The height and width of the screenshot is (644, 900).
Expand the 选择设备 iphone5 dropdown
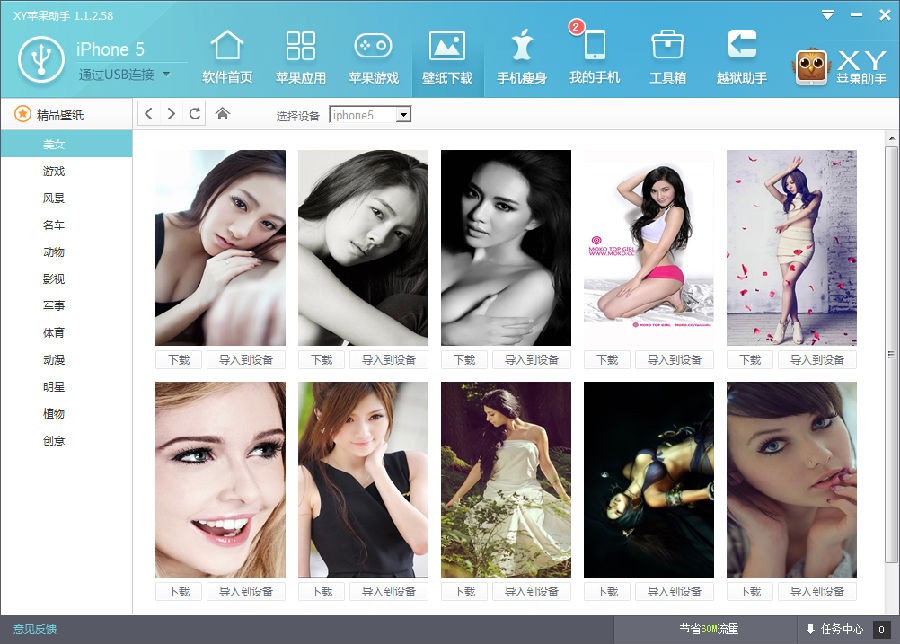(x=403, y=115)
